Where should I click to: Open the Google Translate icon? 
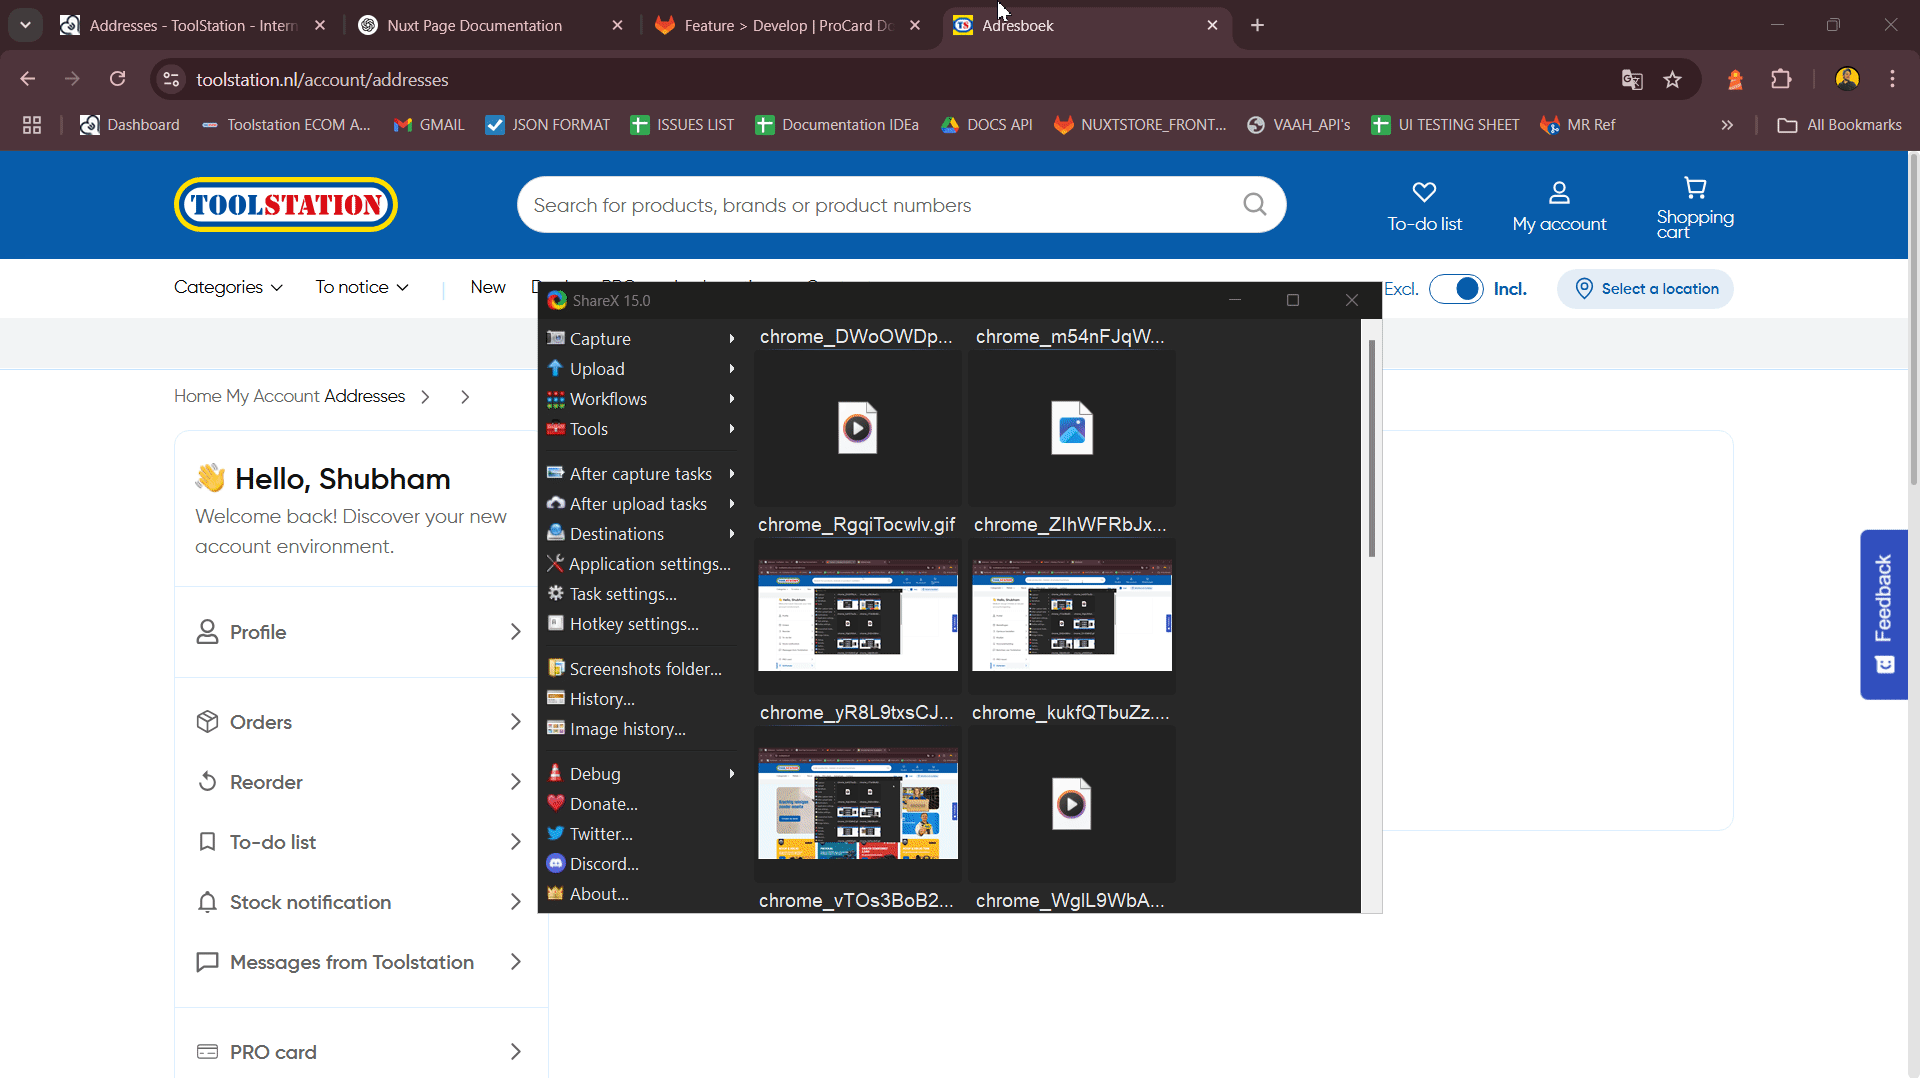click(1632, 80)
